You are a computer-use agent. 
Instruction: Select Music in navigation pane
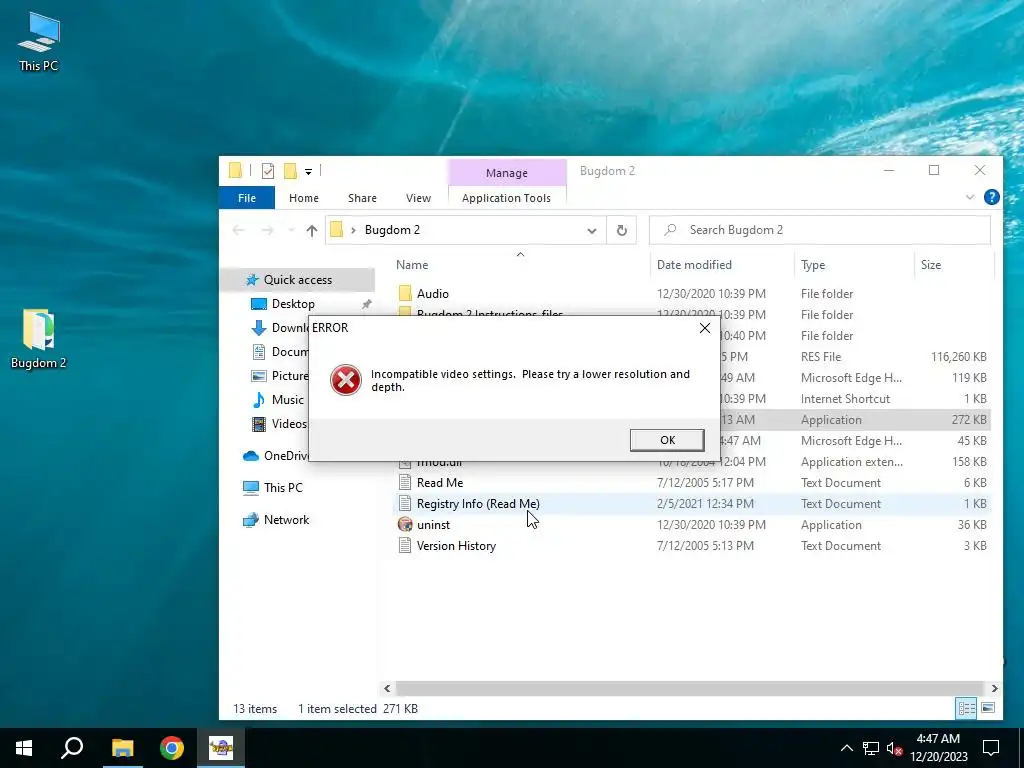287,400
